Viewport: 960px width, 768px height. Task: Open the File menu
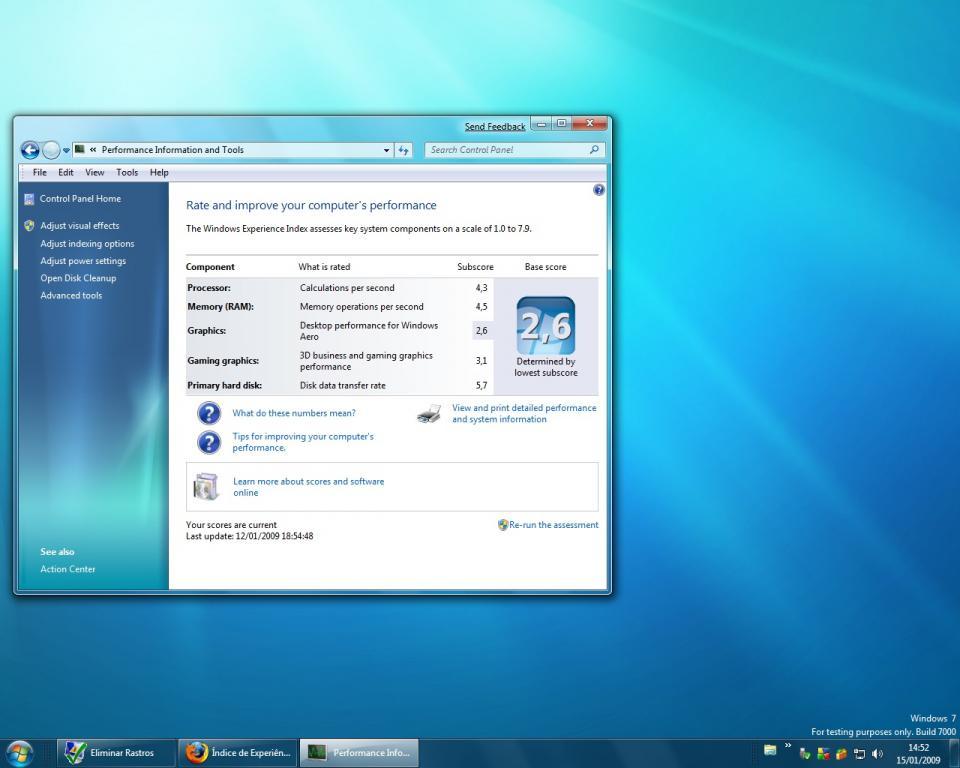(40, 173)
